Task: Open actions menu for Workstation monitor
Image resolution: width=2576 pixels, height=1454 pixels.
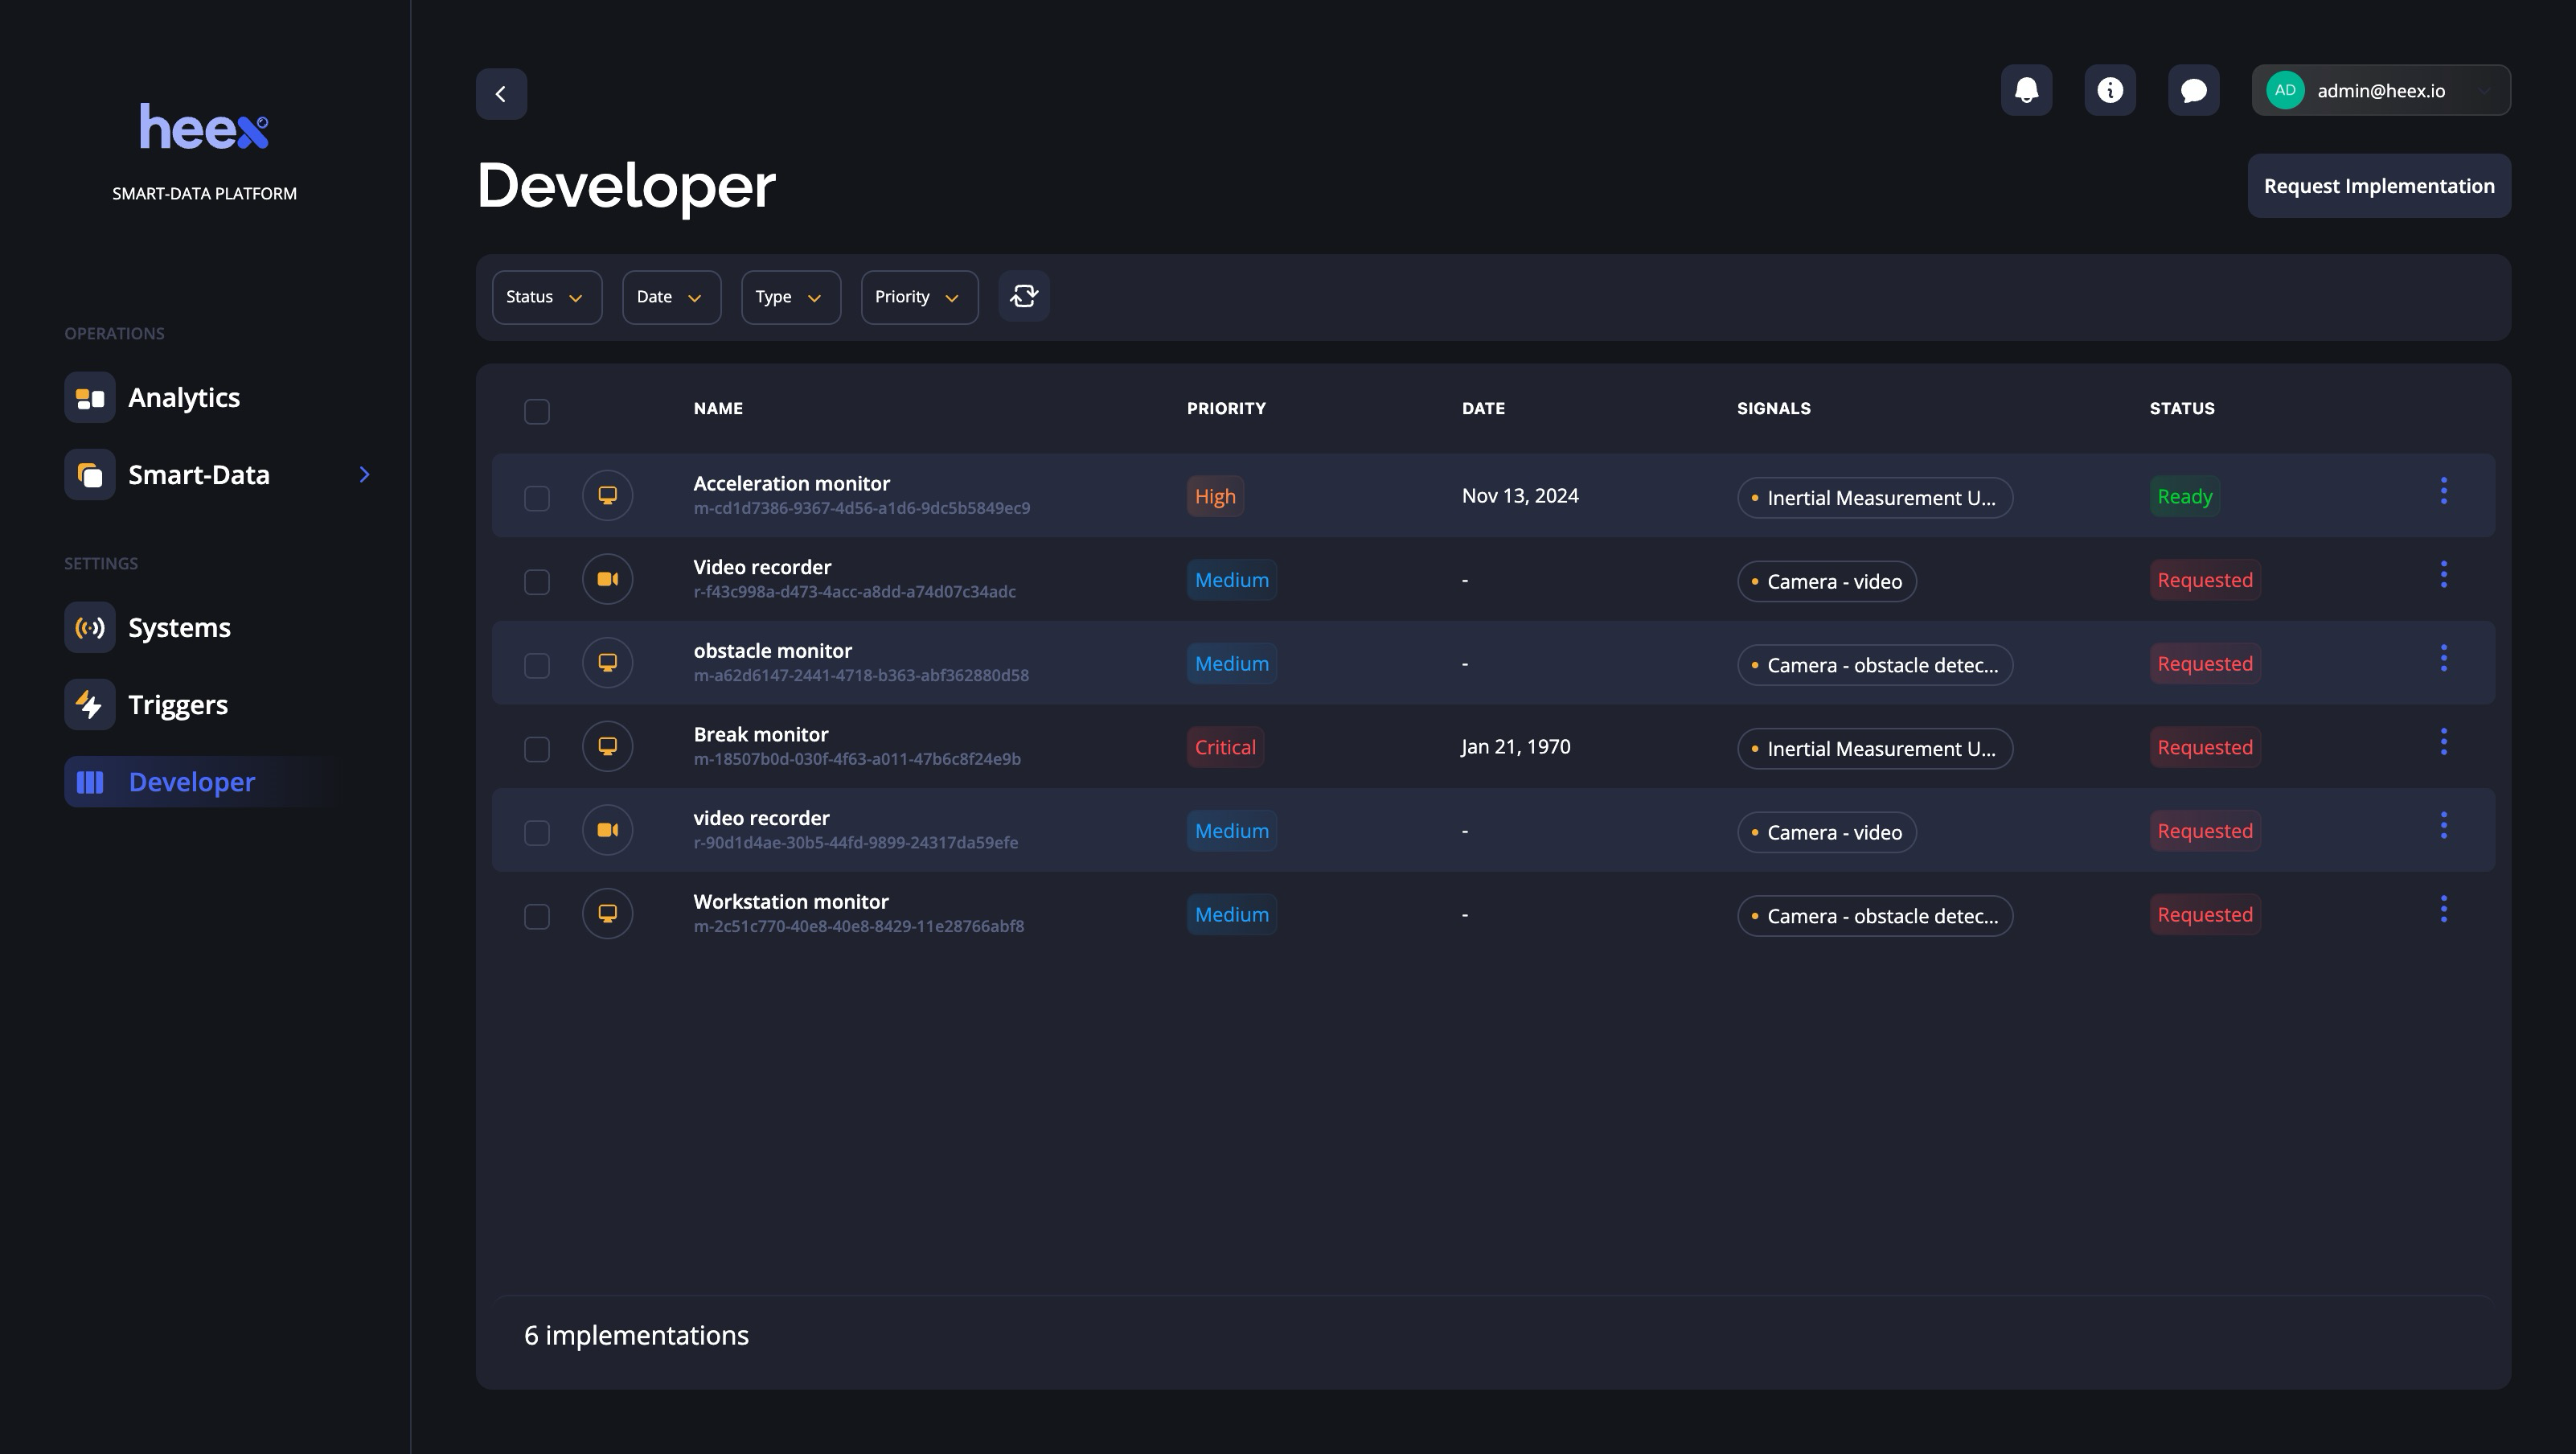Action: [x=2444, y=909]
